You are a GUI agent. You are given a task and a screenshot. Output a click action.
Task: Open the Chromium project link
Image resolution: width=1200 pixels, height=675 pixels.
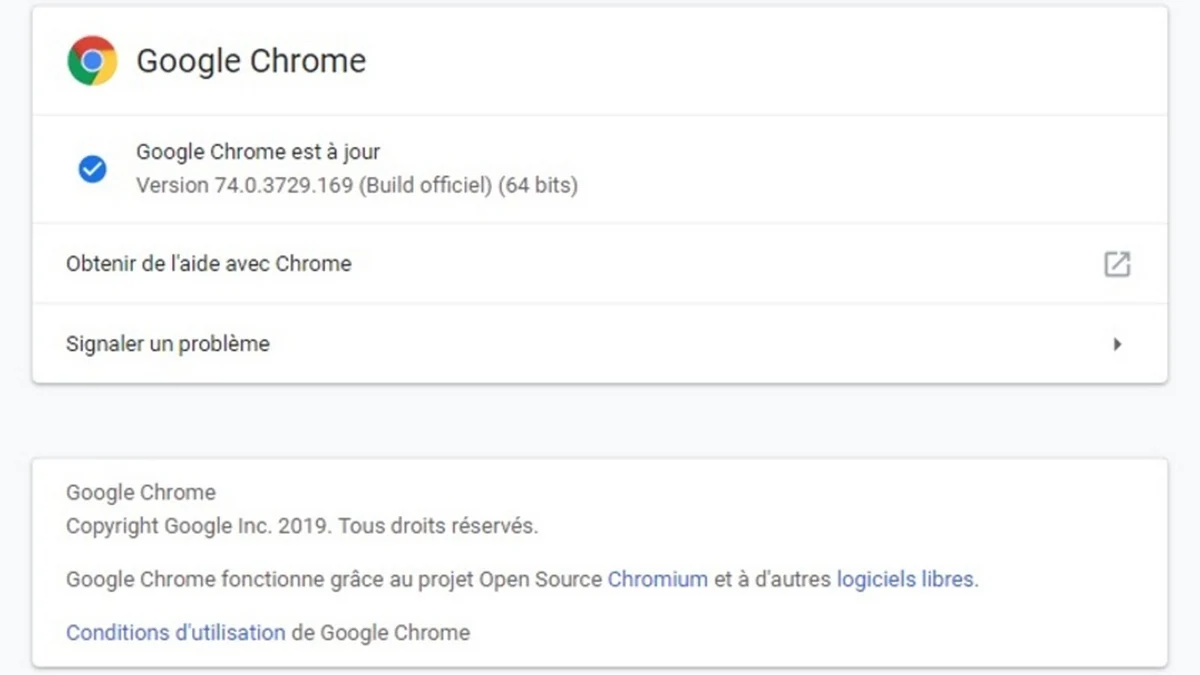(657, 579)
